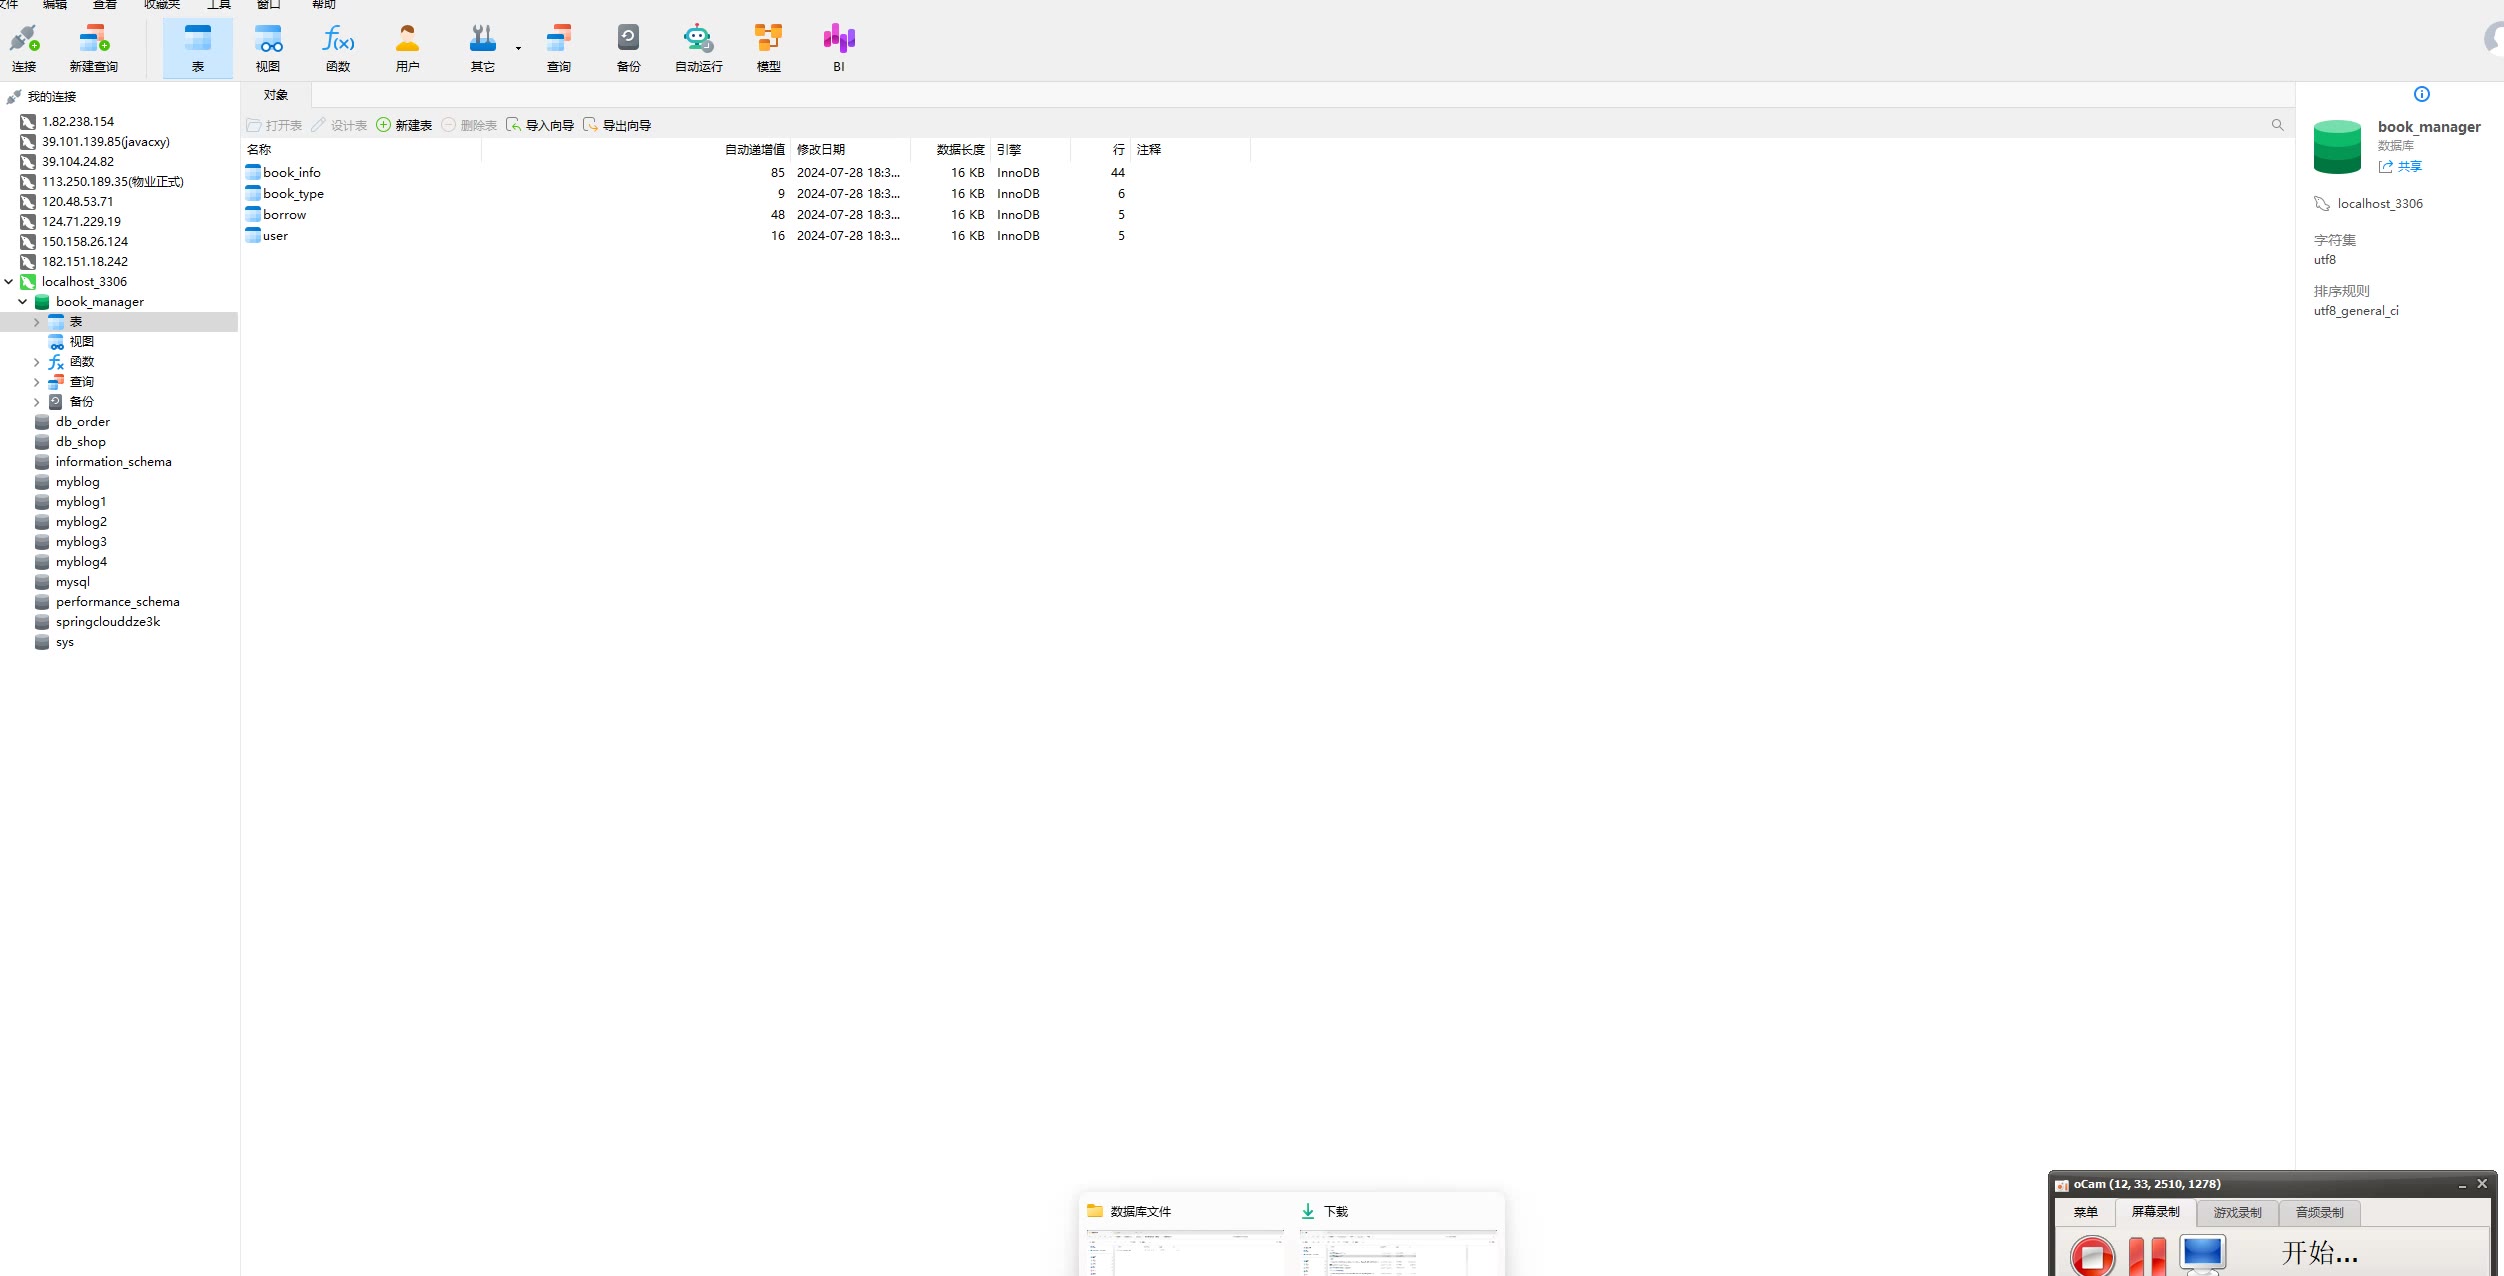This screenshot has width=2504, height=1276.
Task: Switch to the 对象 tab
Action: (275, 95)
